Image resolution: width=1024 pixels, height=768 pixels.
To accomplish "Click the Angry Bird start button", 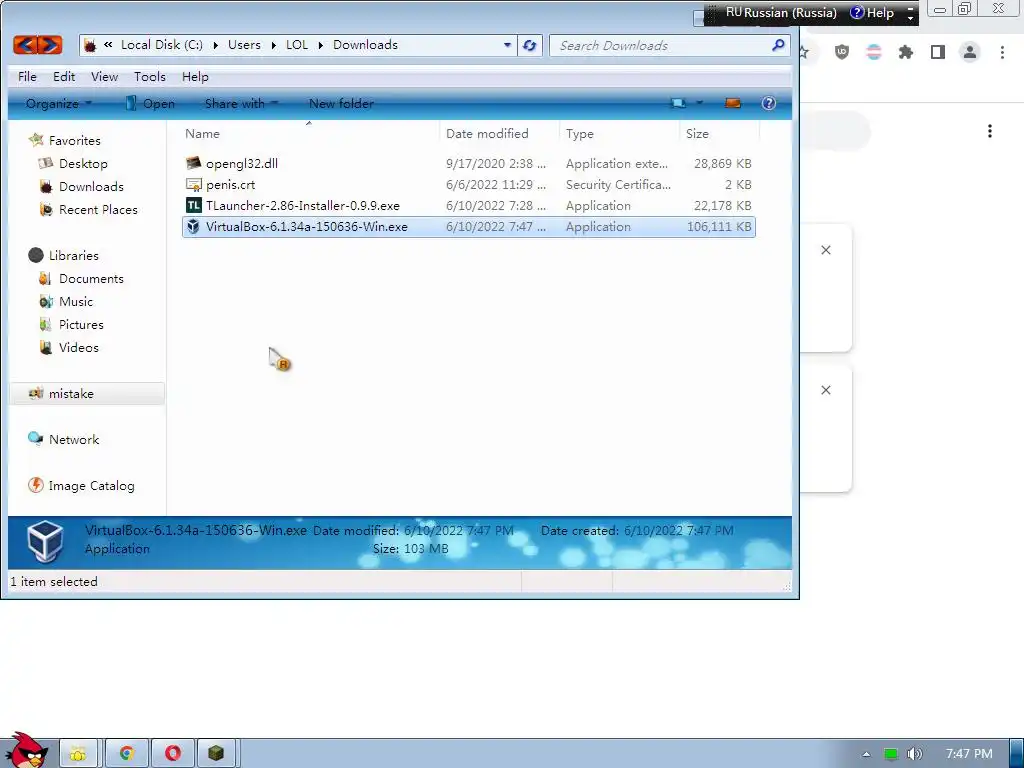I will pyautogui.click(x=25, y=750).
